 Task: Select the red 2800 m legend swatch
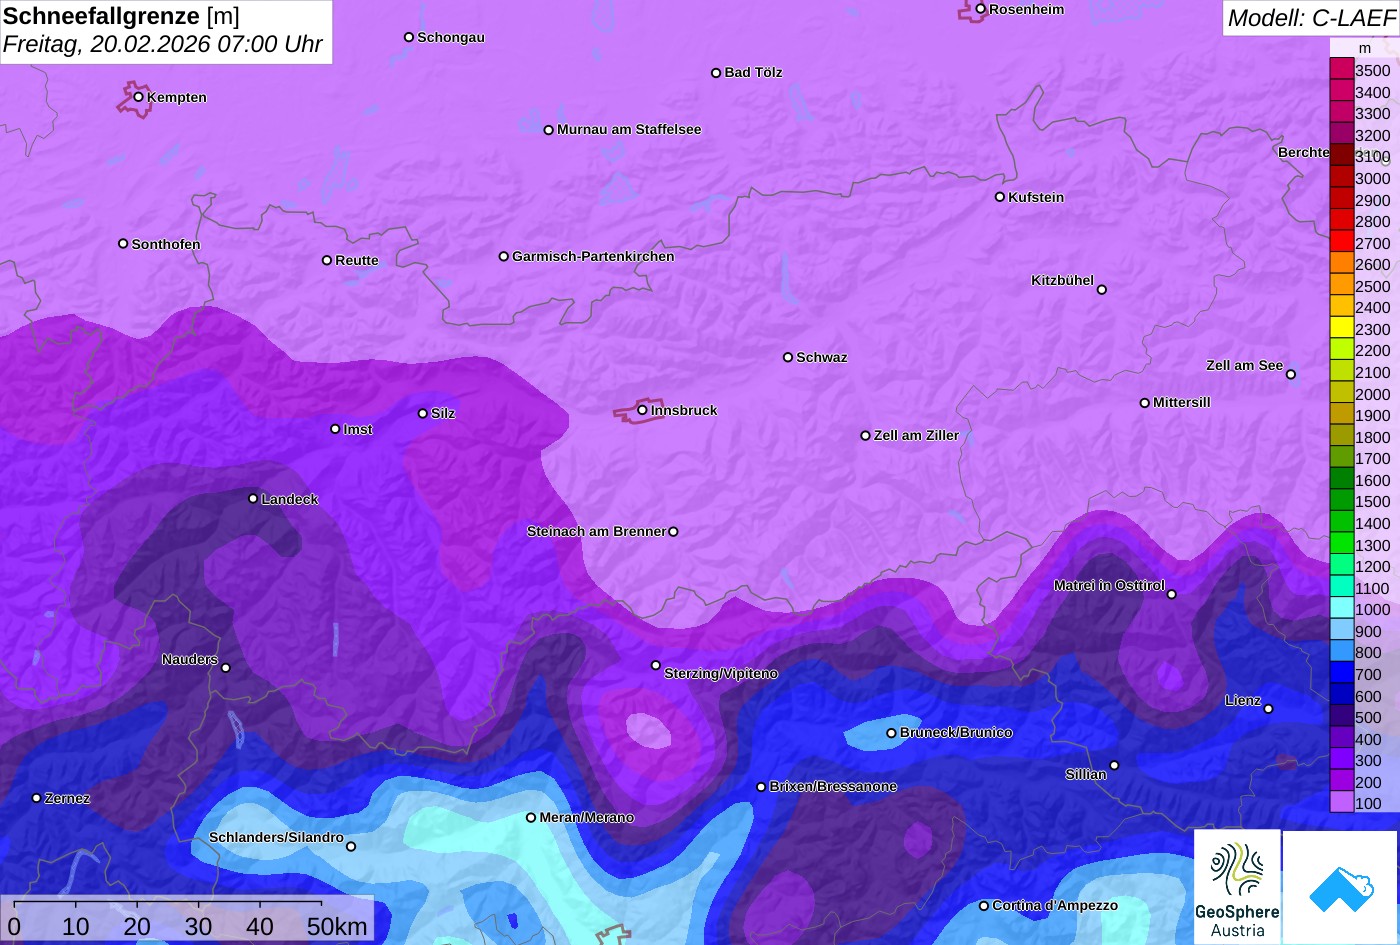[x=1342, y=220]
